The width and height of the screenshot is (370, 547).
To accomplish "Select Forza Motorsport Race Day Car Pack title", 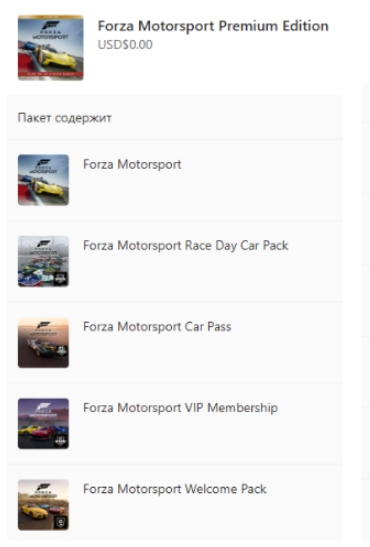I will point(186,246).
